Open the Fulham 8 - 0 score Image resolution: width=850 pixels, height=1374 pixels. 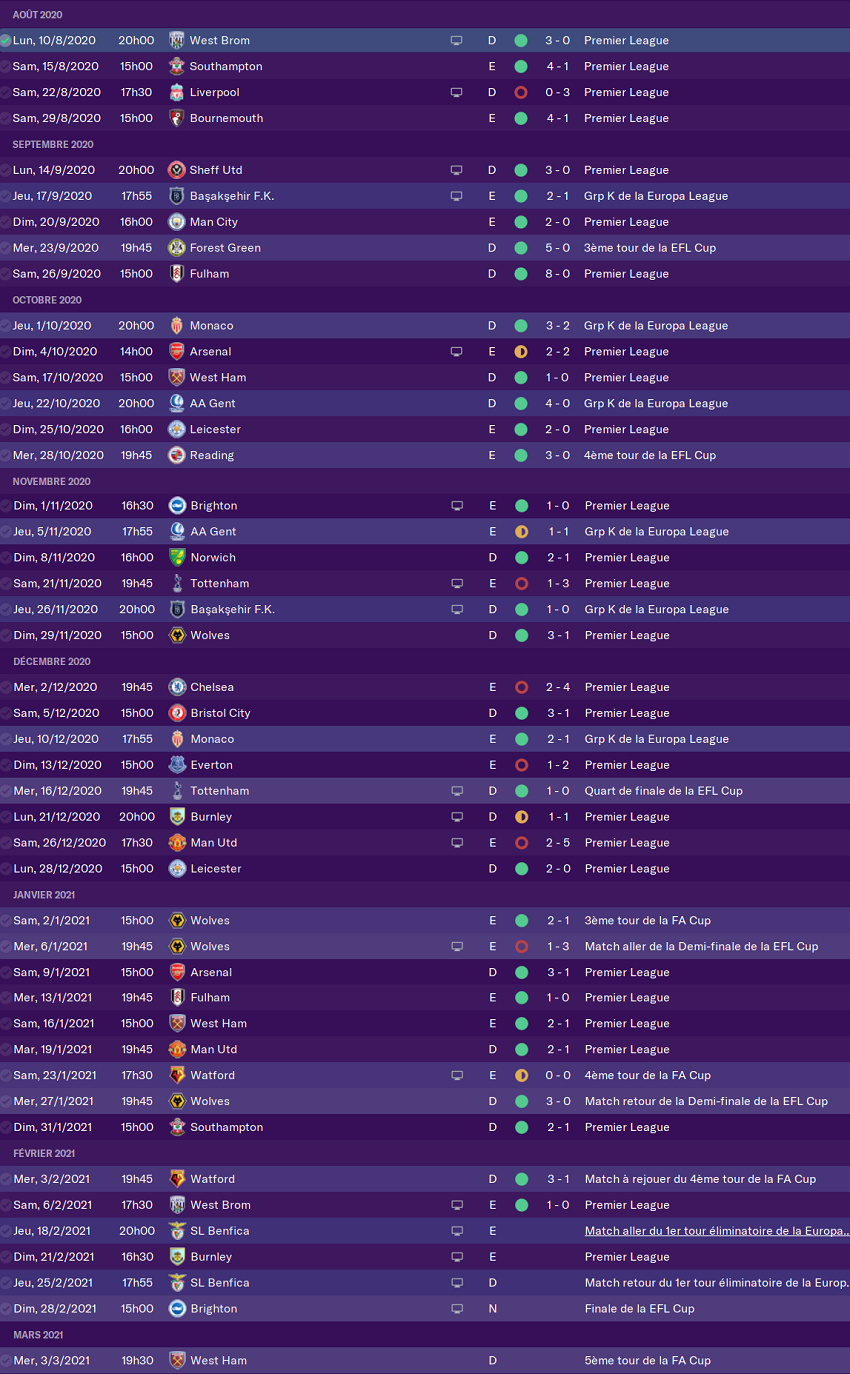[558, 274]
